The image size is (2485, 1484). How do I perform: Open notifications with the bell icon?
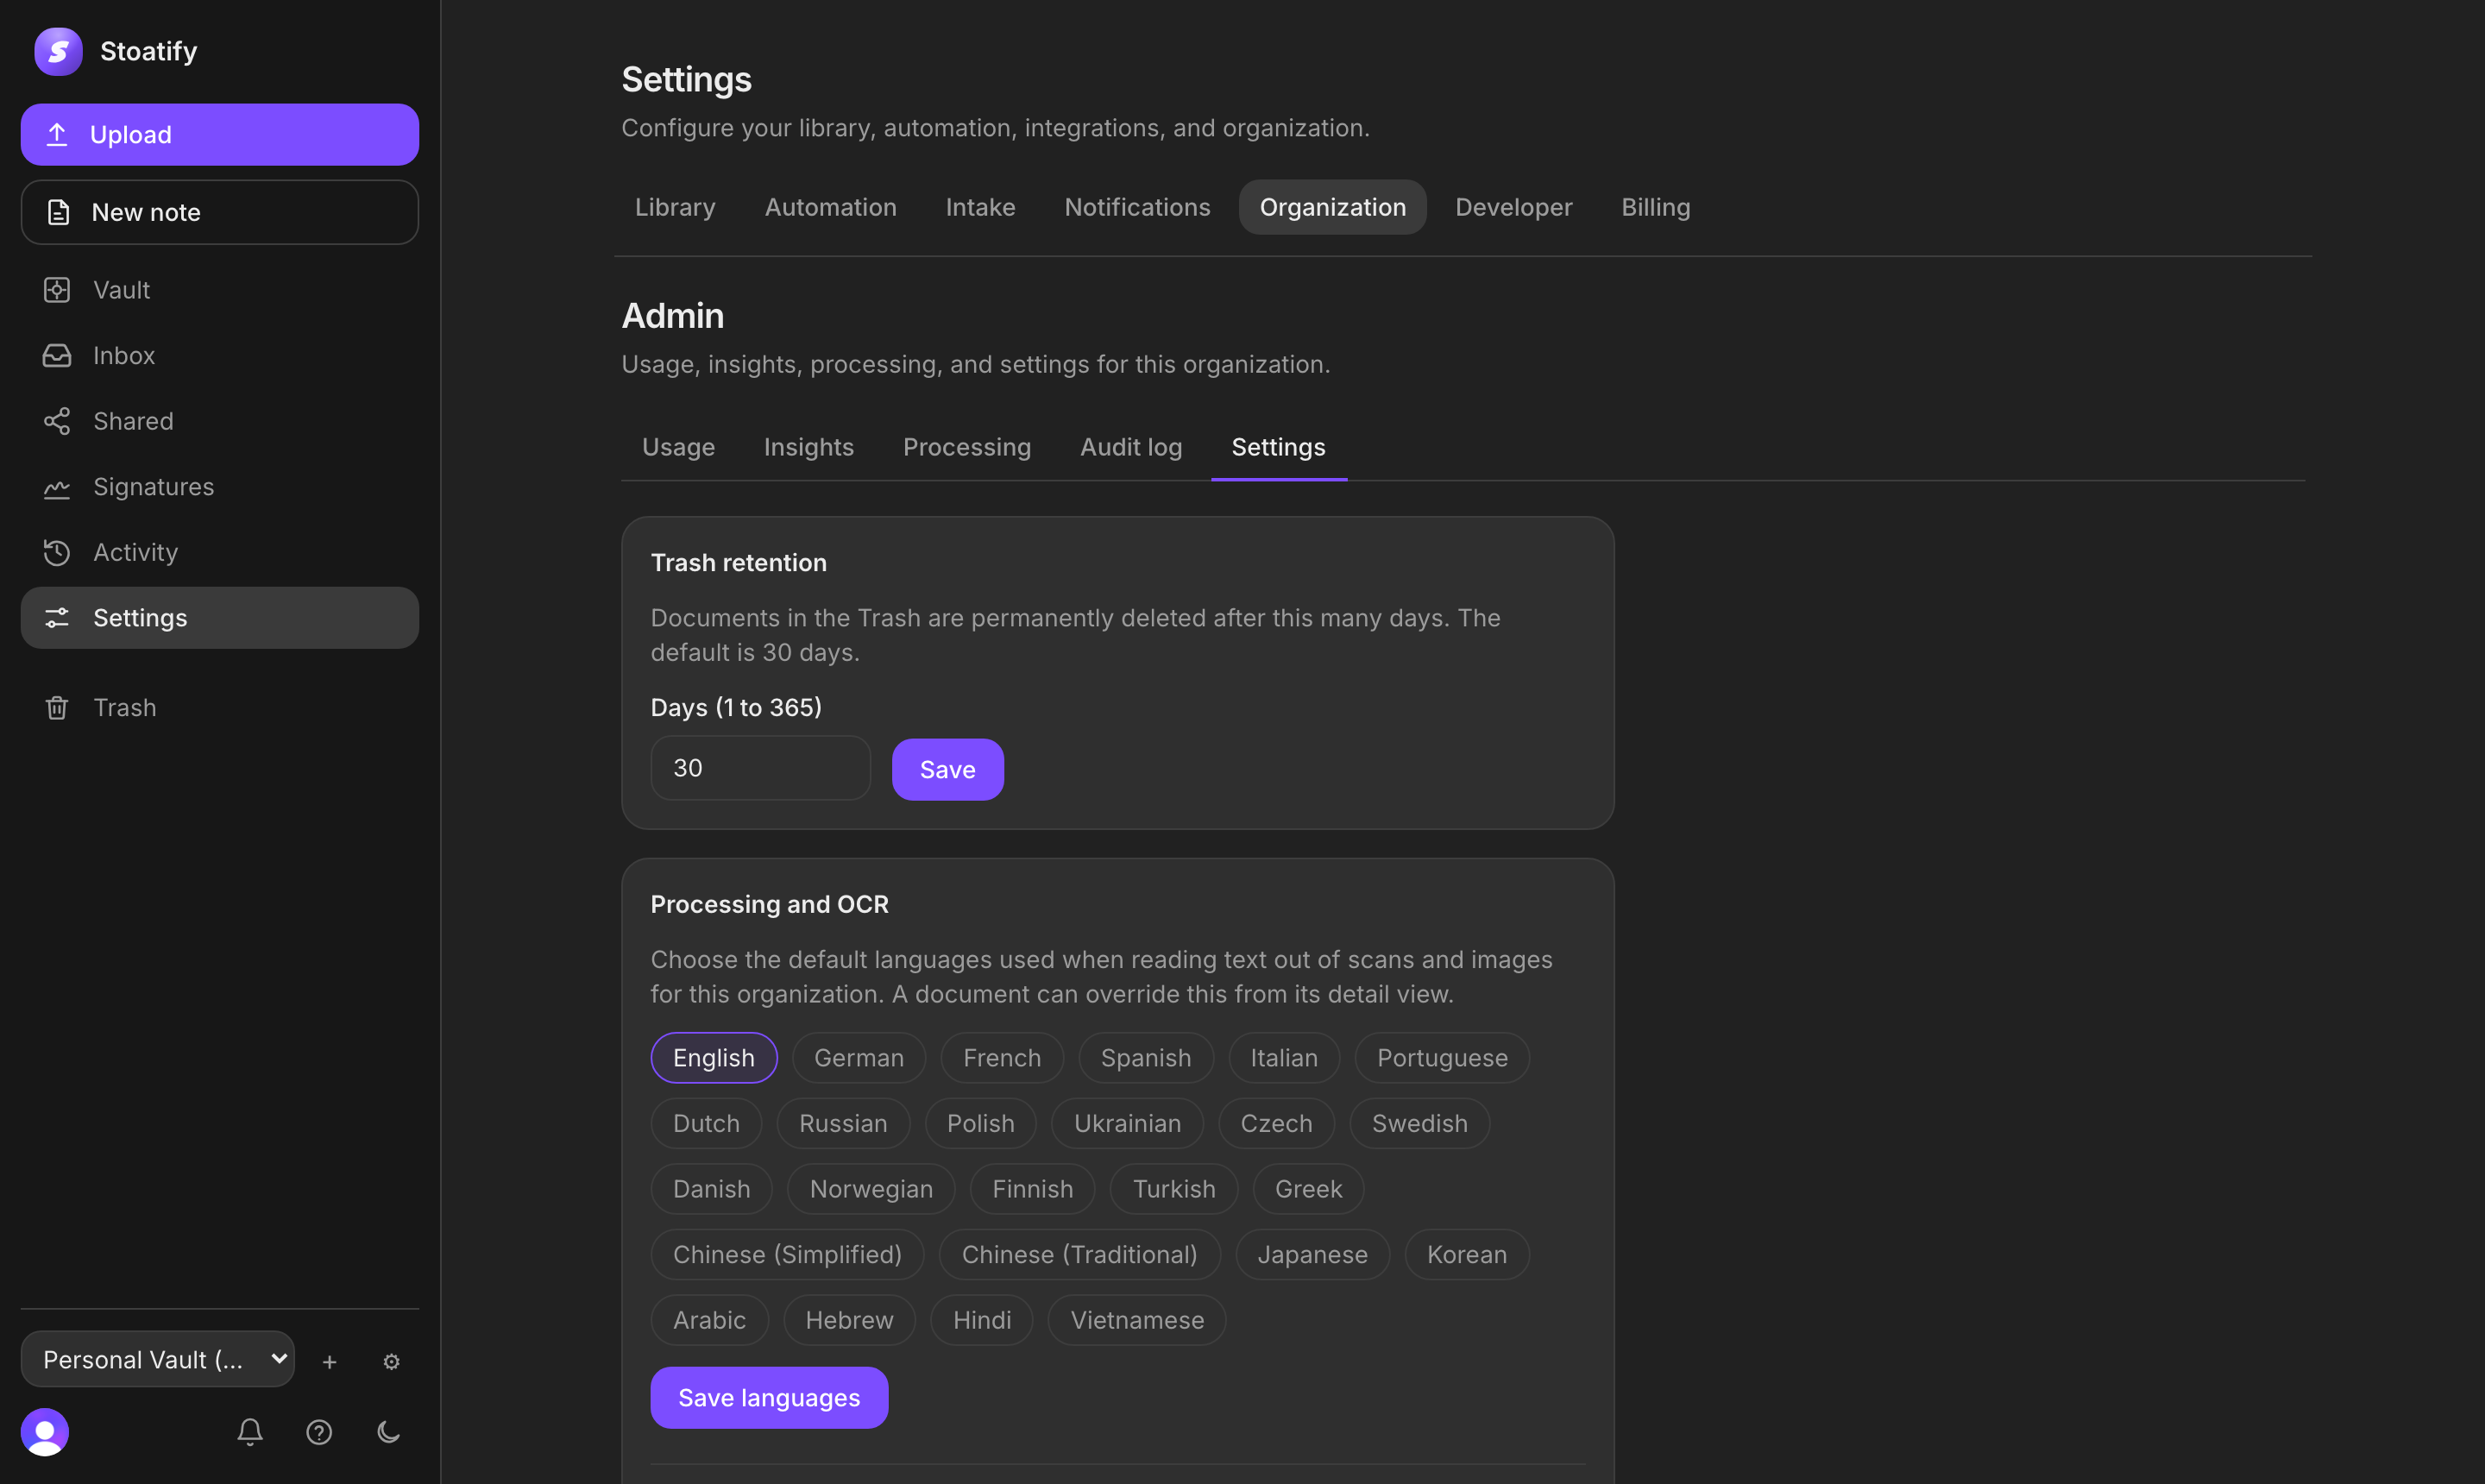(x=250, y=1432)
